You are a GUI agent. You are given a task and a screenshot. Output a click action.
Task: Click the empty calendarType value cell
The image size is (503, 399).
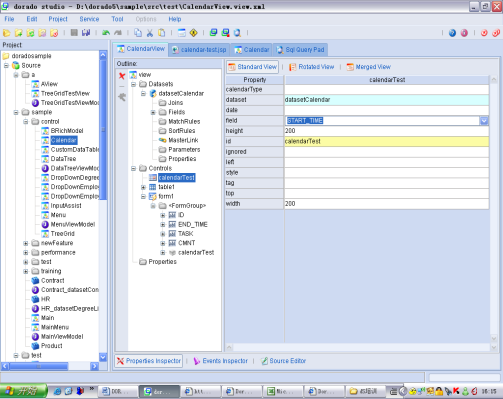pyautogui.click(x=387, y=89)
